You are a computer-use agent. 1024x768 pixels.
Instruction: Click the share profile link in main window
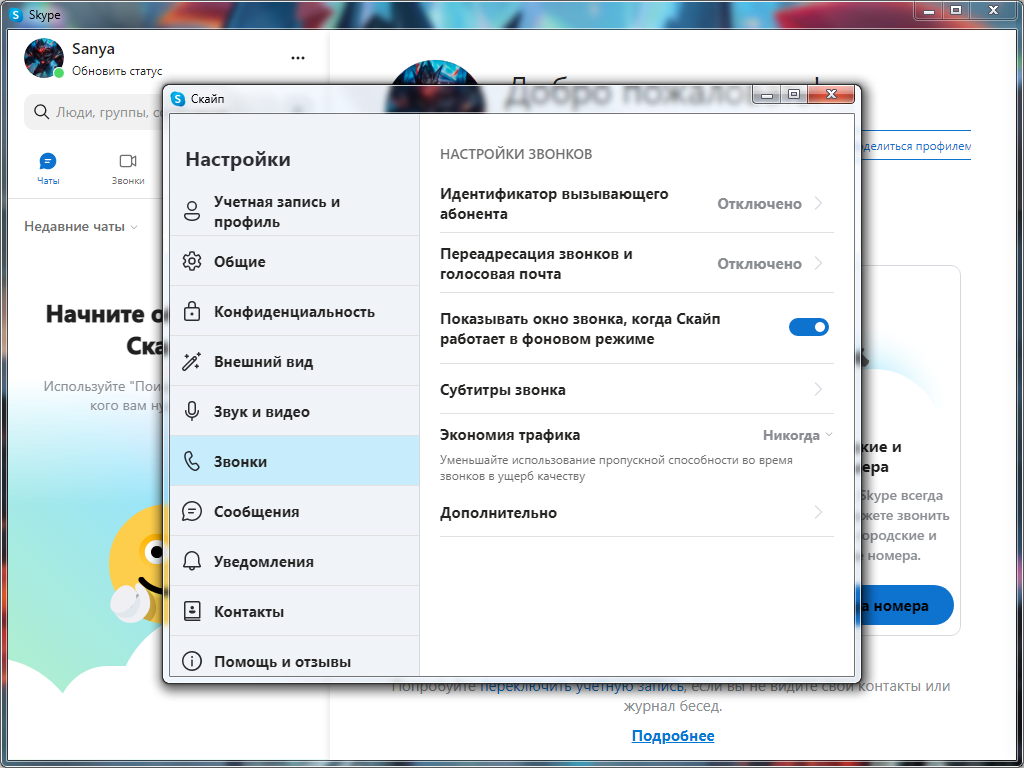point(916,146)
